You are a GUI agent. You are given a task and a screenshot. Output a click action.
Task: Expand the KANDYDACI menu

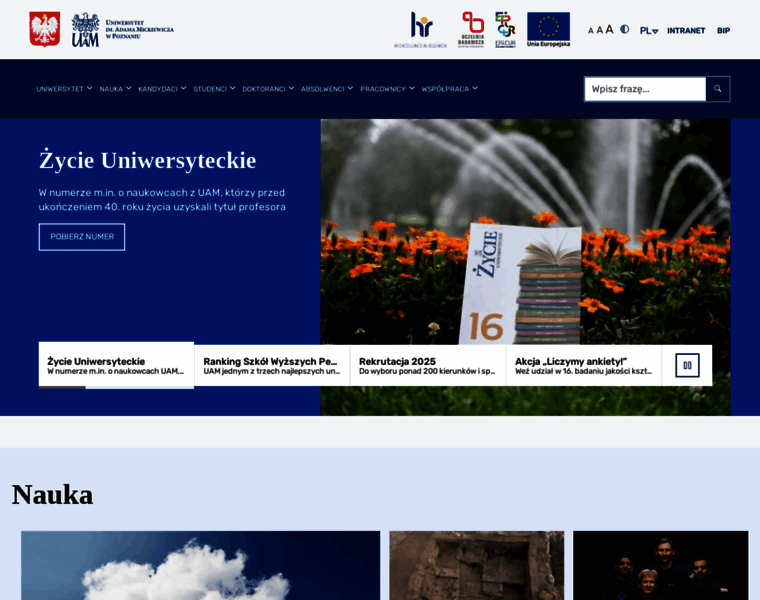162,89
